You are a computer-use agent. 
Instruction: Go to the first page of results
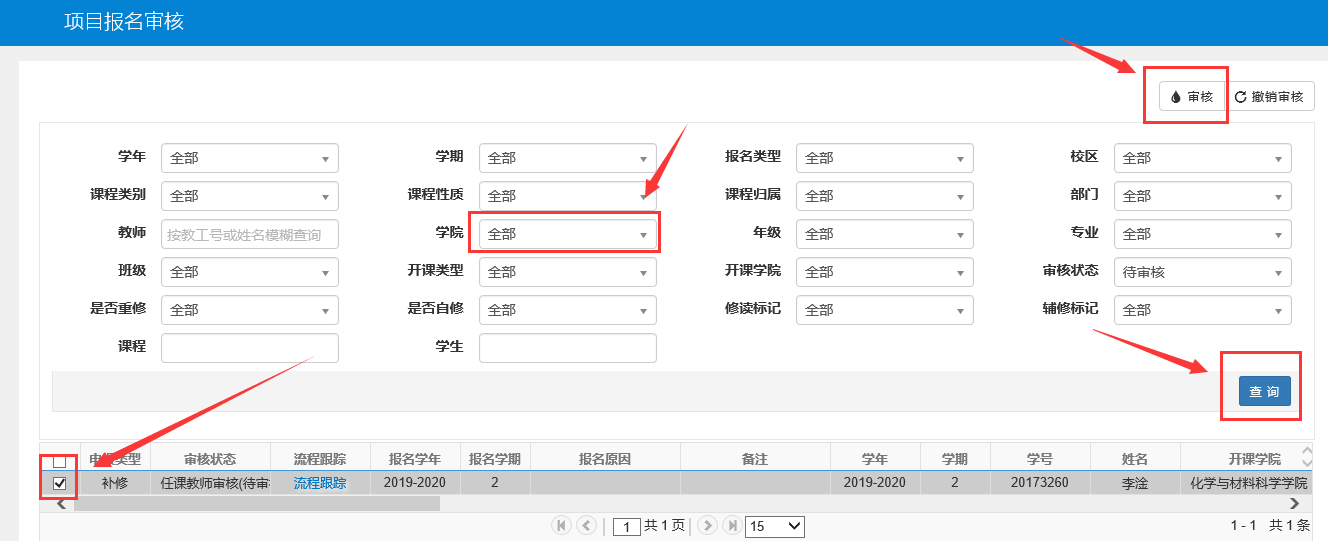(561, 525)
